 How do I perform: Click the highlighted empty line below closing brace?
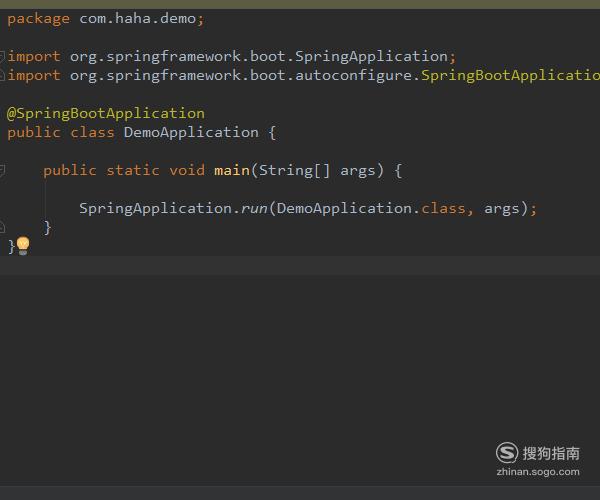300,265
